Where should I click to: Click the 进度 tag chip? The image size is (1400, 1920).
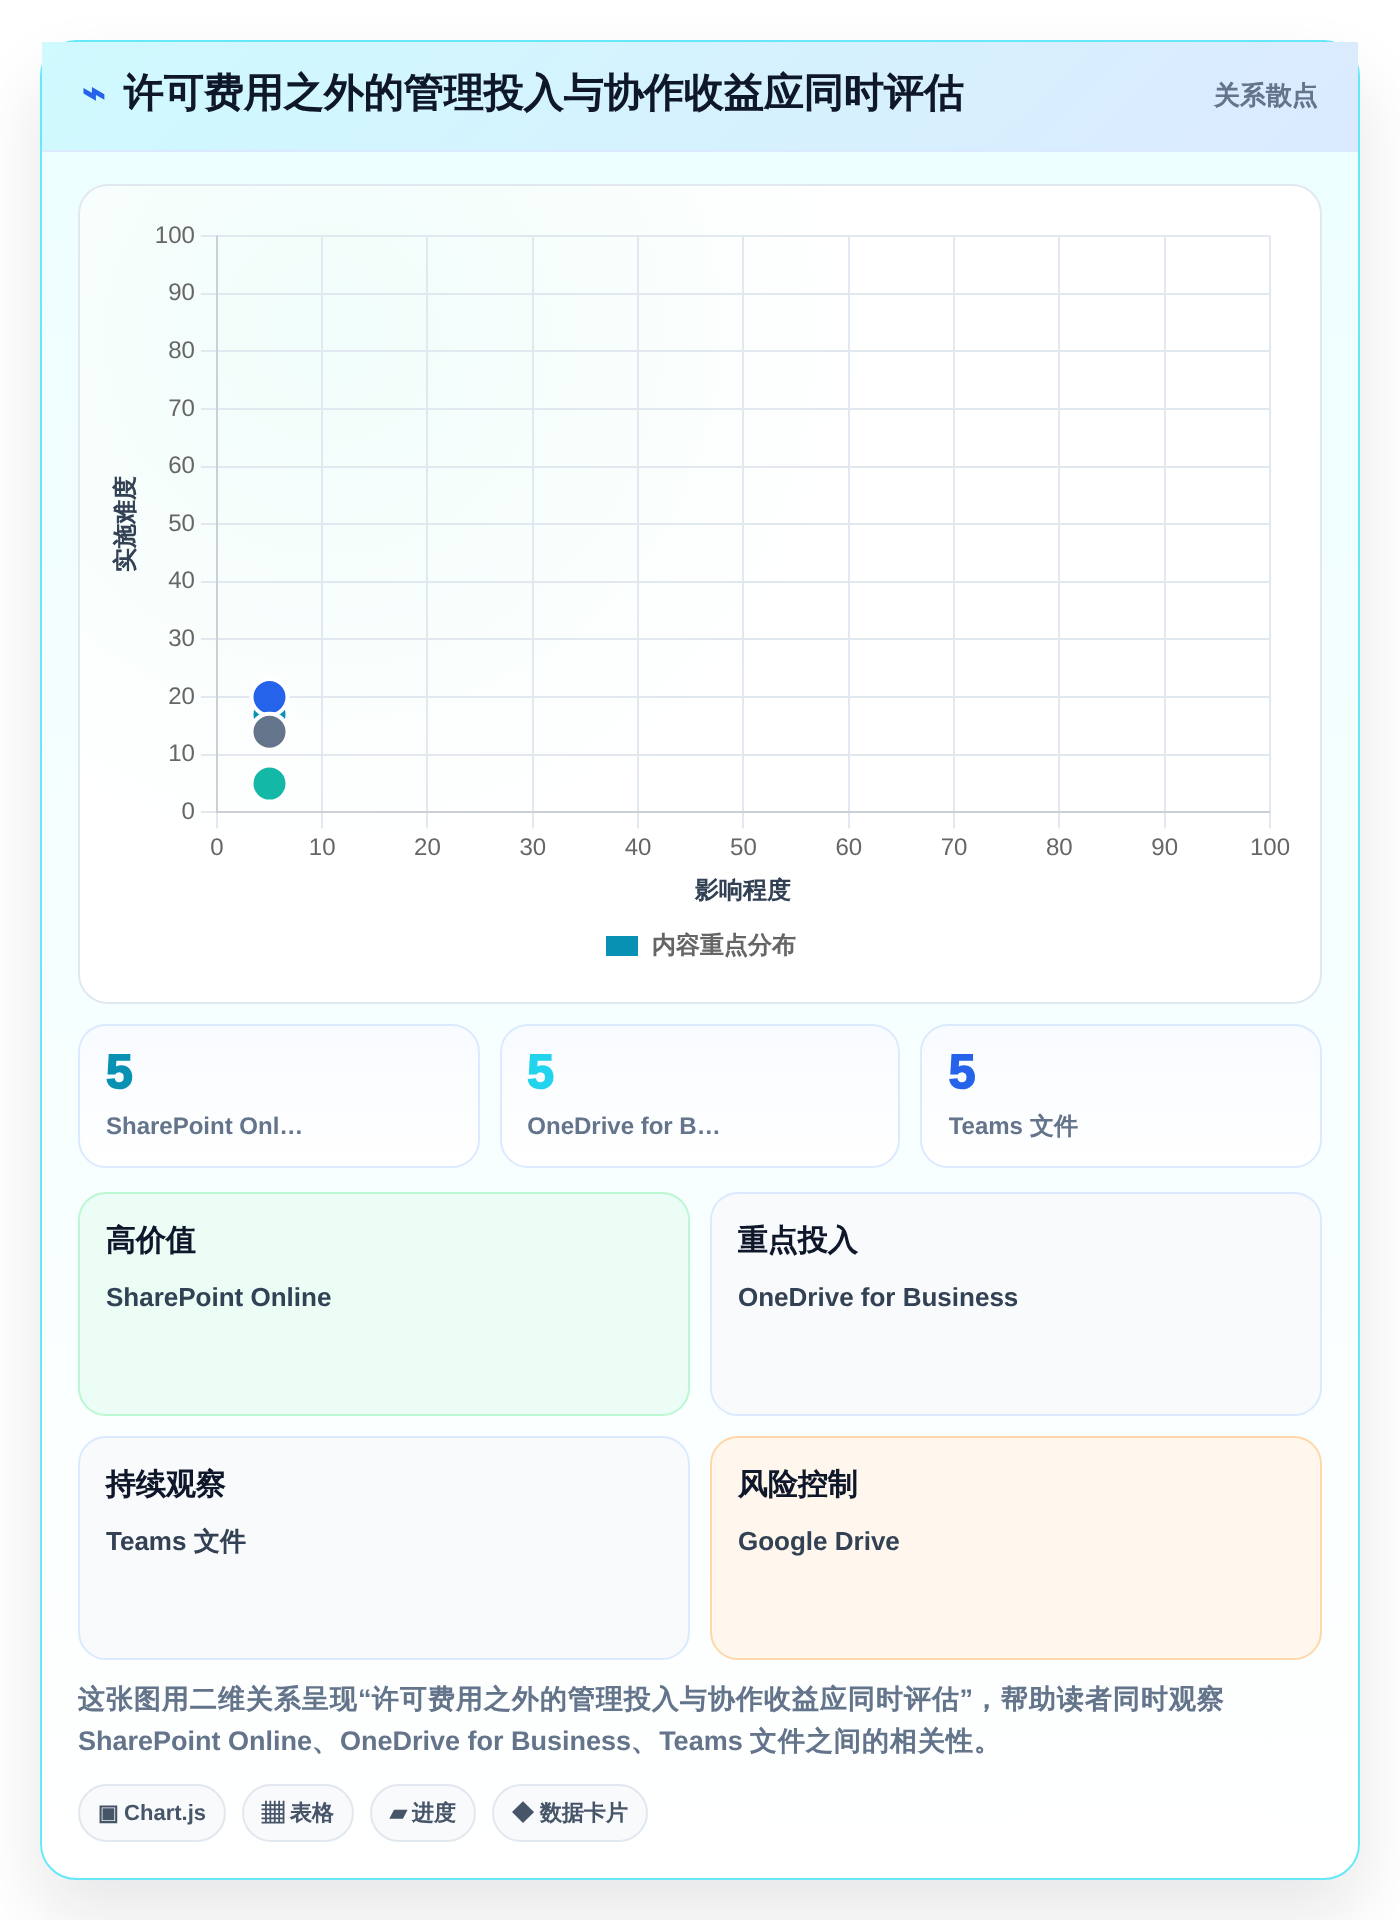point(423,1813)
